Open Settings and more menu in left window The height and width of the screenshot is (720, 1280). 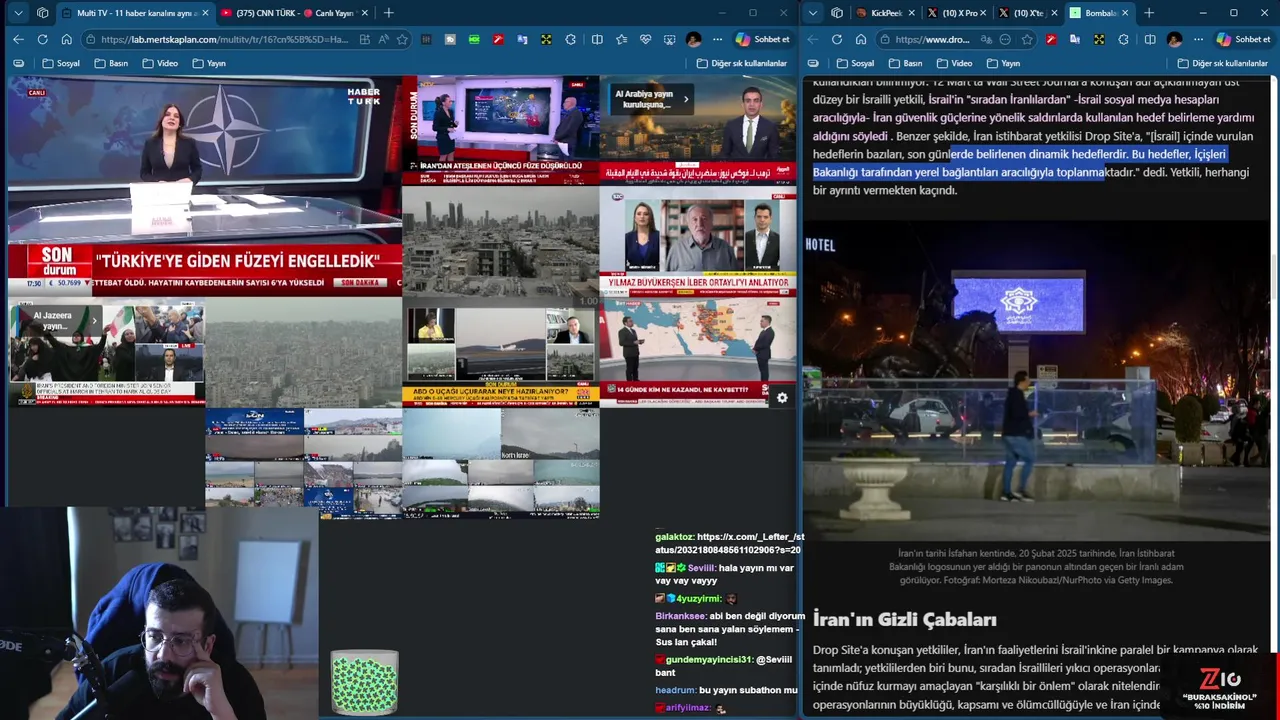[717, 39]
